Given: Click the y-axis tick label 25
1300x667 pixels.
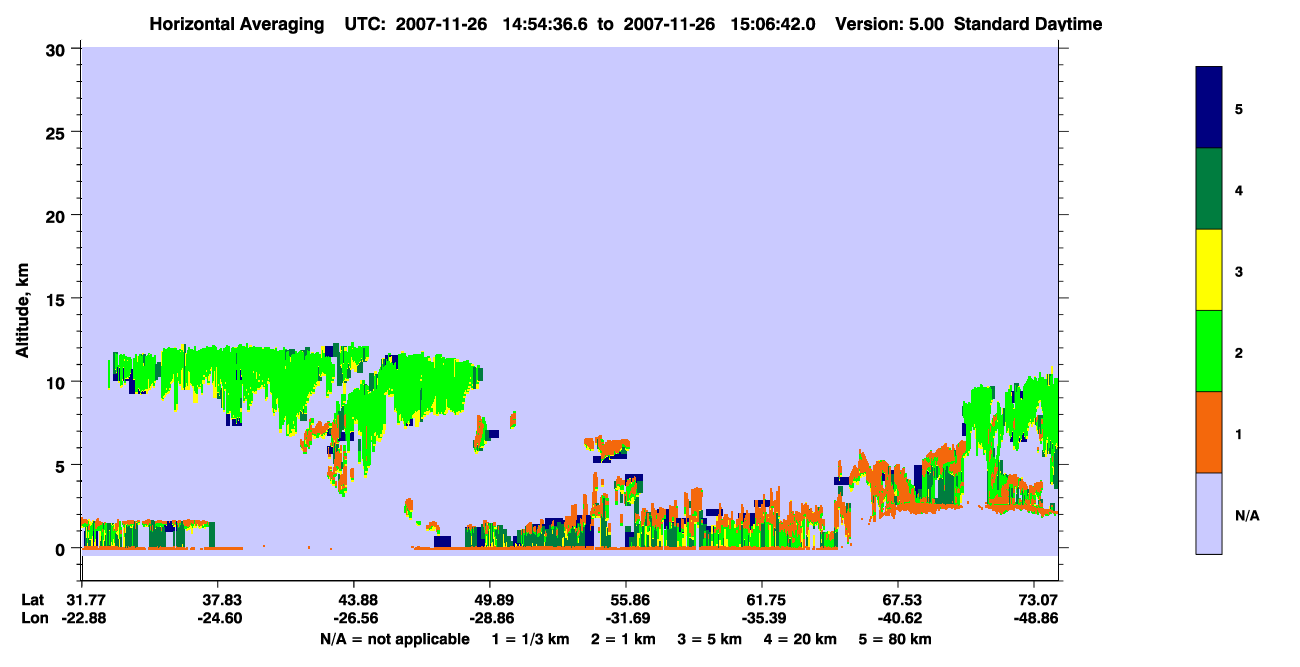Looking at the screenshot, I should (58, 132).
